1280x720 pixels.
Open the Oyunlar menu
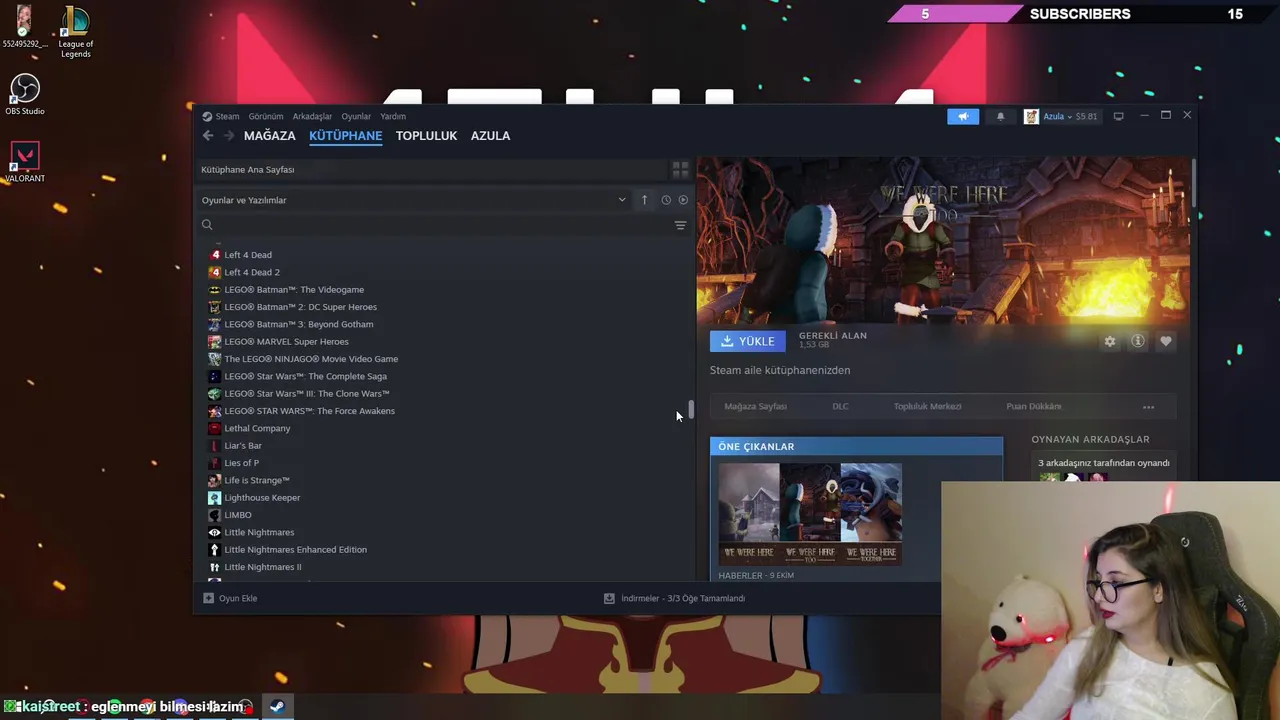(356, 116)
